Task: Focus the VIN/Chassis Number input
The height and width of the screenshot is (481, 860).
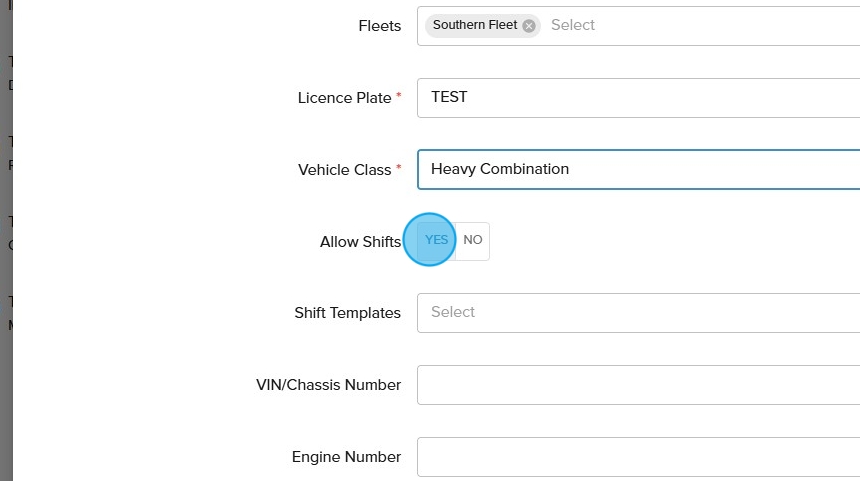Action: pos(638,385)
